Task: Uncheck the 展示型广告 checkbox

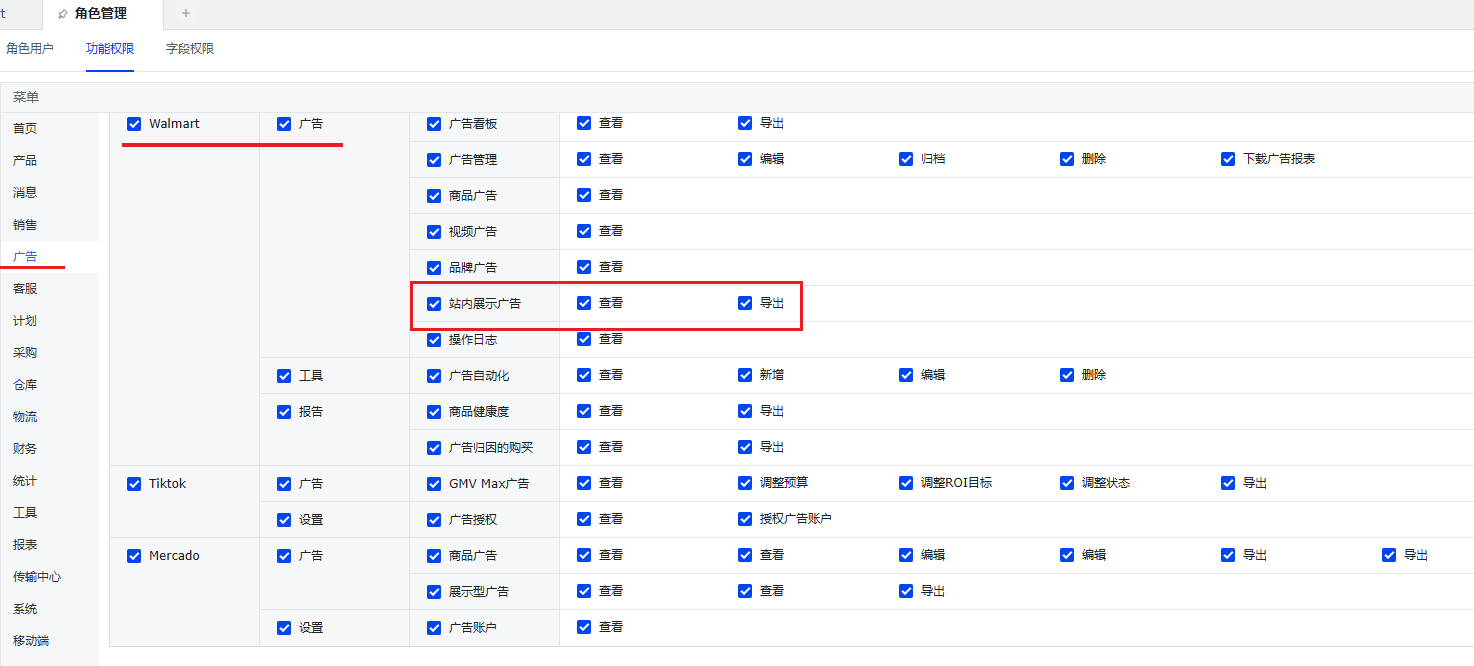Action: coord(434,592)
